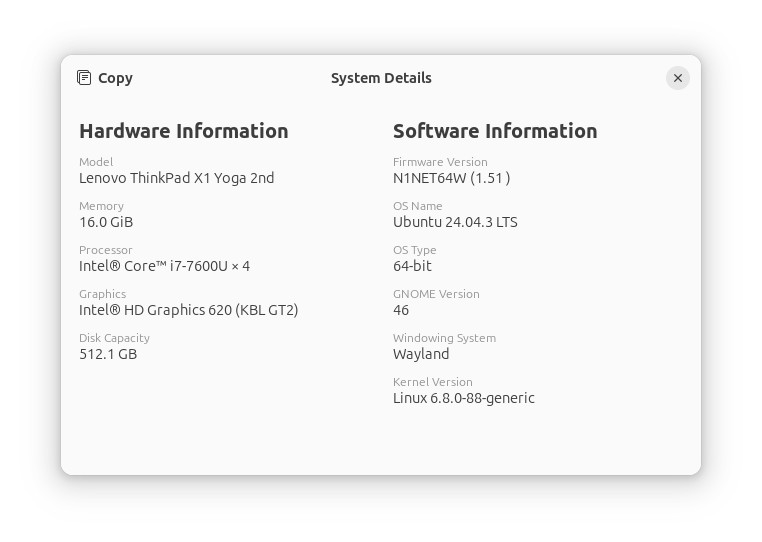Select the 'Ubuntu 24.04.3 LTS' value
The width and height of the screenshot is (762, 542).
coord(455,222)
